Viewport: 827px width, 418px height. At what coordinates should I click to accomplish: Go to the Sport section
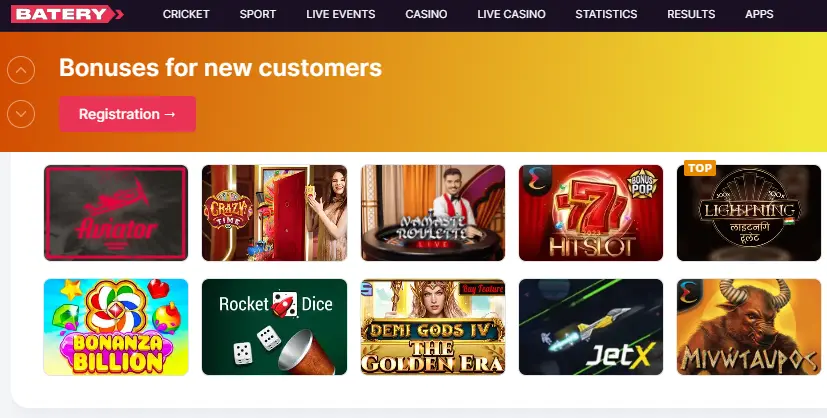(x=258, y=14)
